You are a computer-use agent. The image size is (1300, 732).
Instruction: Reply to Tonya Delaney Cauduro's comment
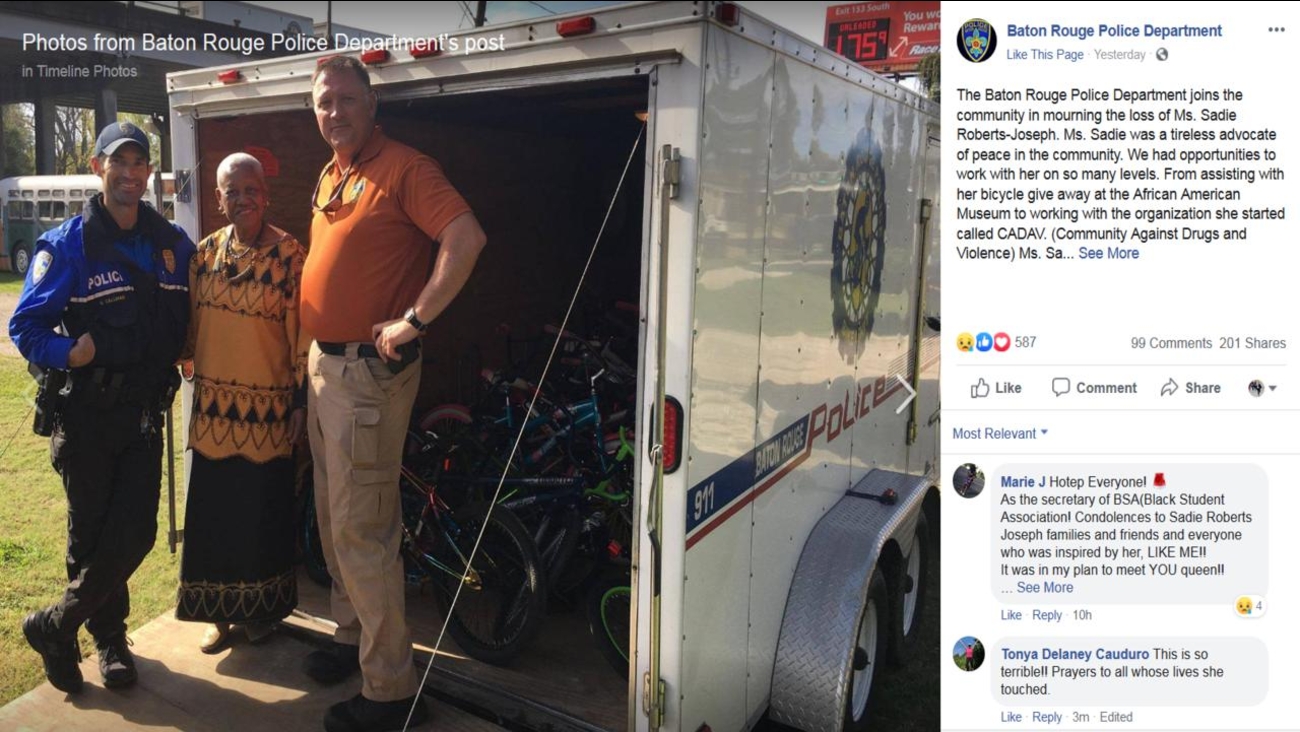[x=1047, y=717]
